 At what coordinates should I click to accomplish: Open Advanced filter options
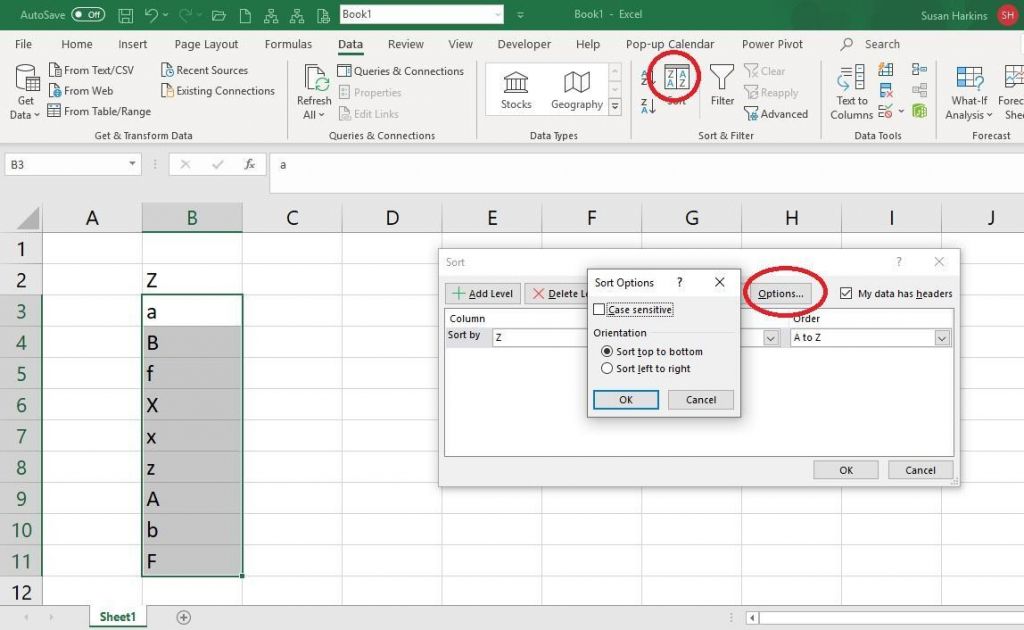pyautogui.click(x=777, y=113)
